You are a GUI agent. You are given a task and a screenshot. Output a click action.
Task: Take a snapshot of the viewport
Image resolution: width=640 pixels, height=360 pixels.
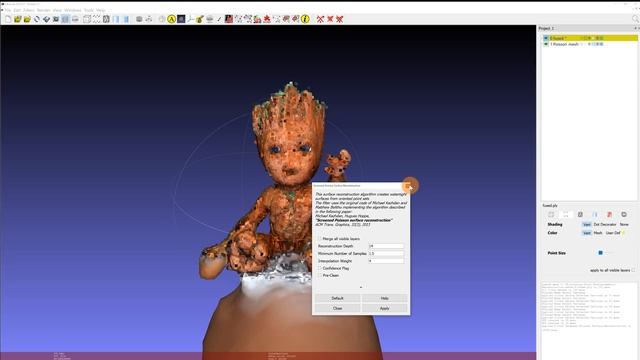tap(56, 19)
